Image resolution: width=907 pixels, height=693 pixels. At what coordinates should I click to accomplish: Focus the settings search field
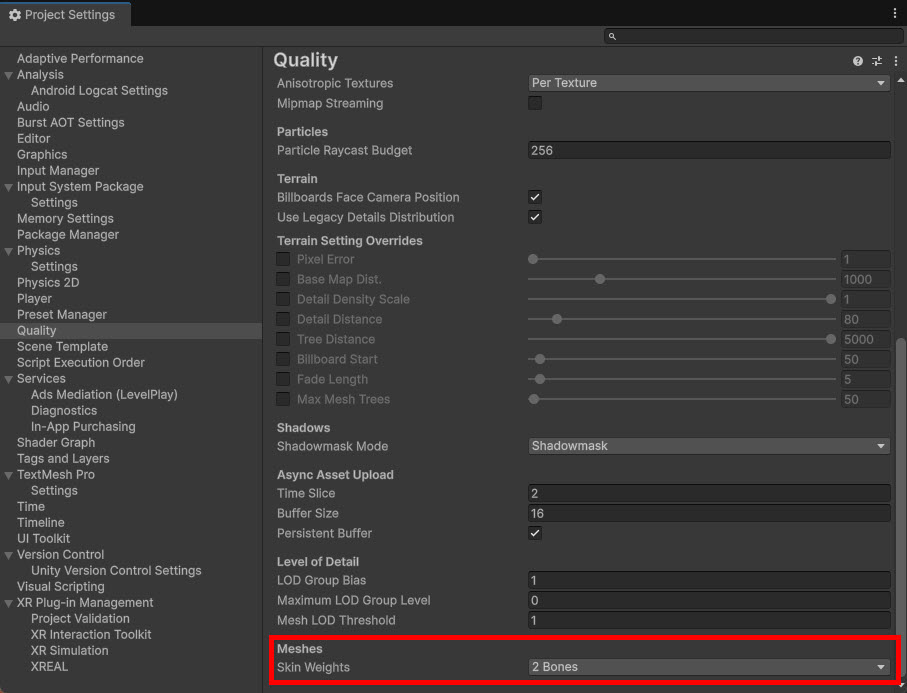(753, 36)
